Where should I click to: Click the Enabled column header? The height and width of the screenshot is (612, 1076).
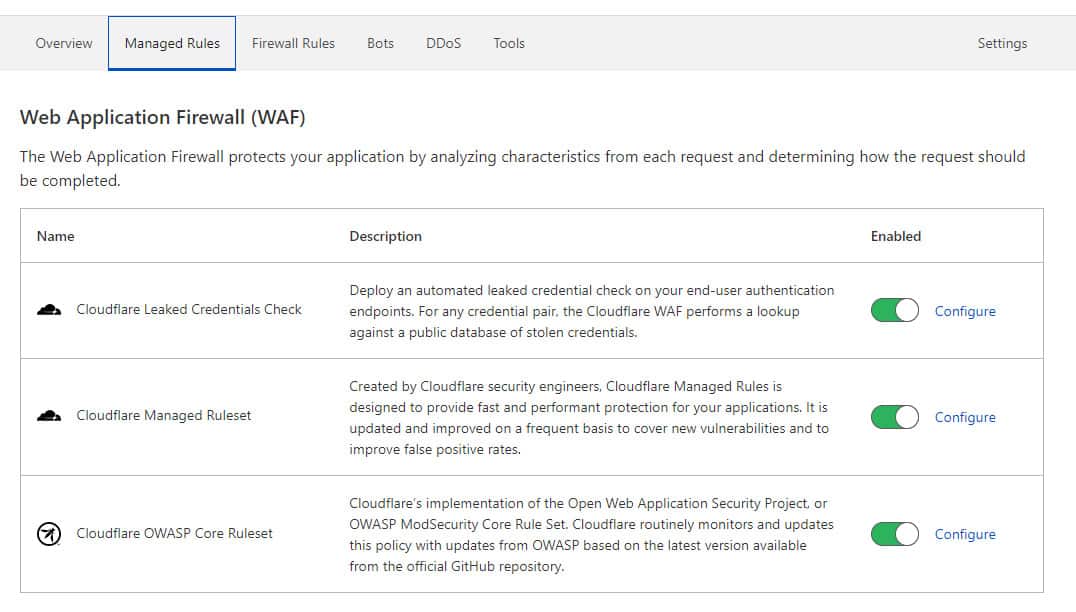tap(896, 236)
